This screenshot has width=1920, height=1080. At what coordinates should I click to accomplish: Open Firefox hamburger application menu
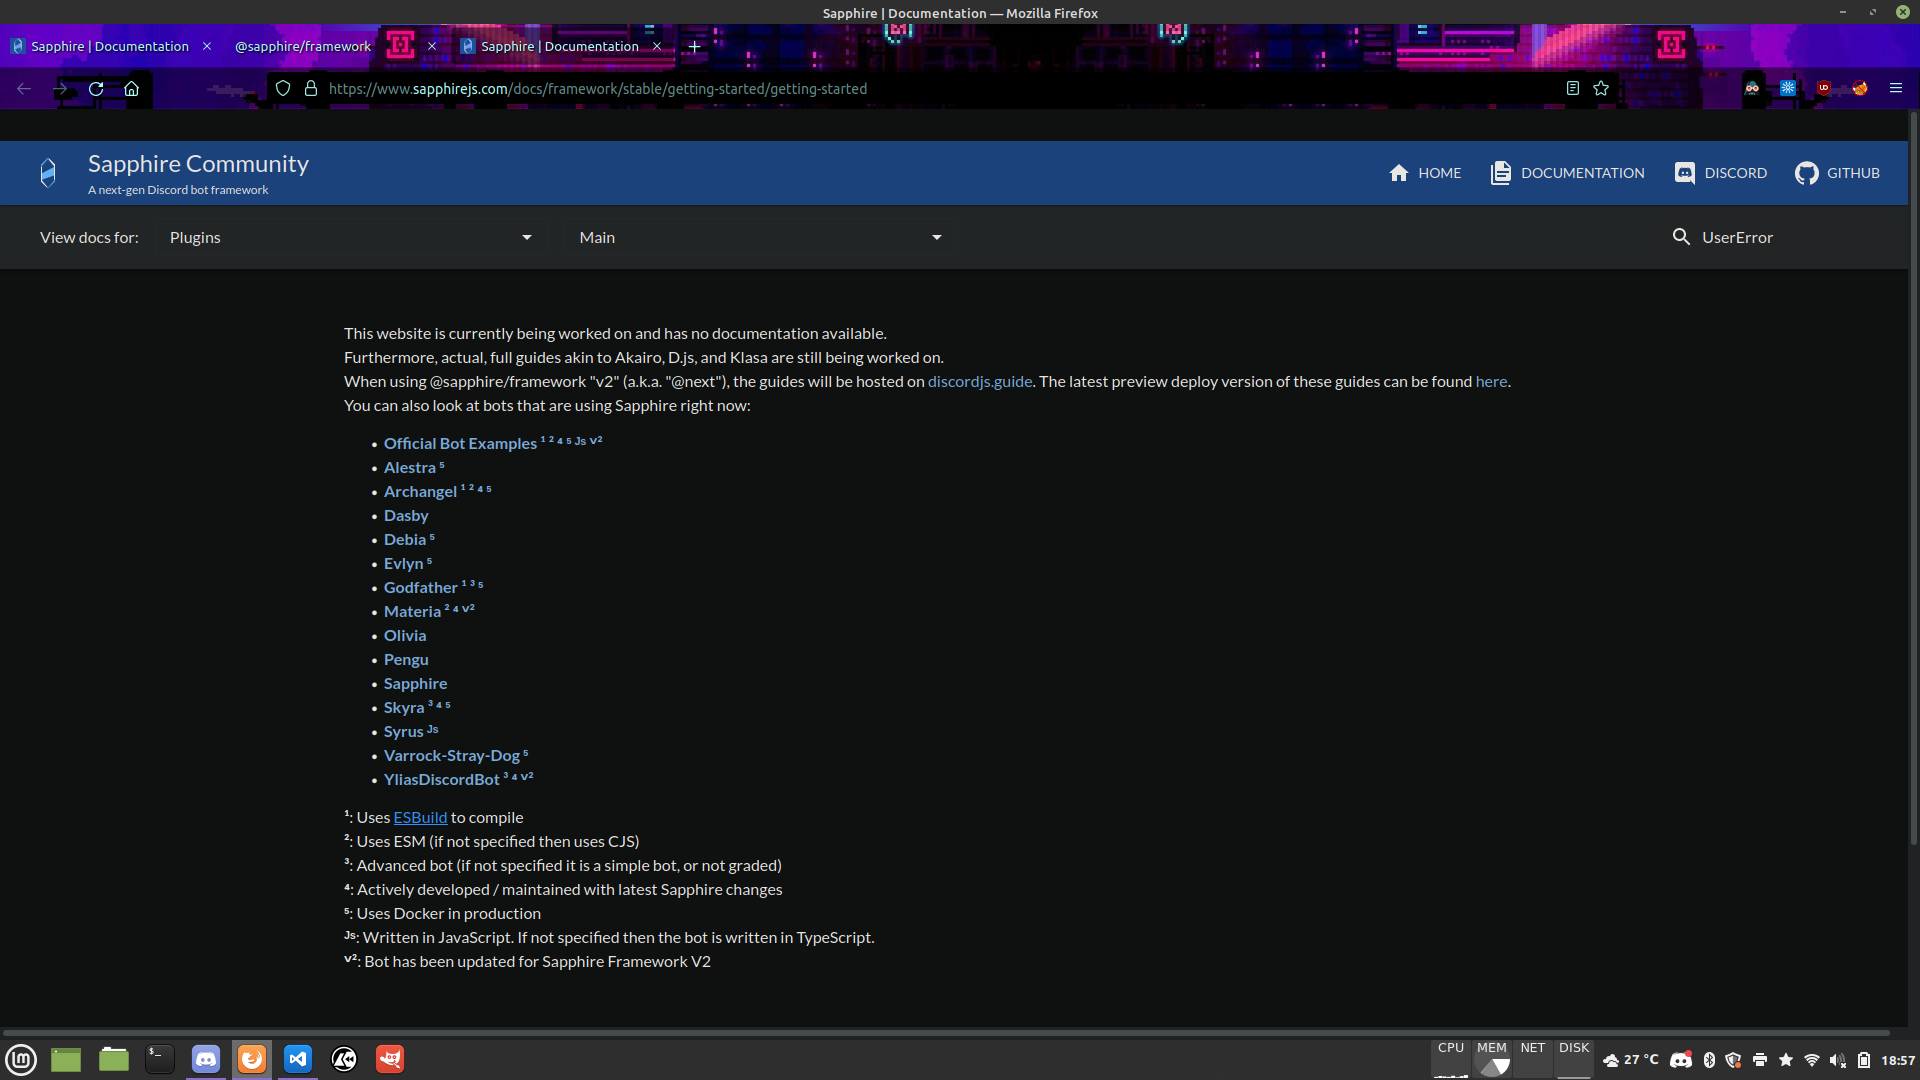click(x=1895, y=89)
